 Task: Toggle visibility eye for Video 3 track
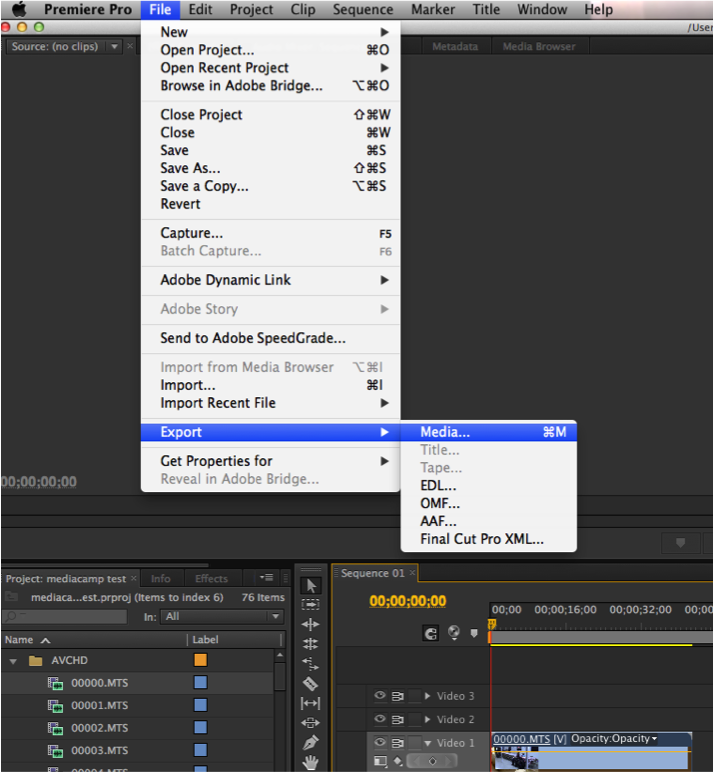pyautogui.click(x=380, y=696)
